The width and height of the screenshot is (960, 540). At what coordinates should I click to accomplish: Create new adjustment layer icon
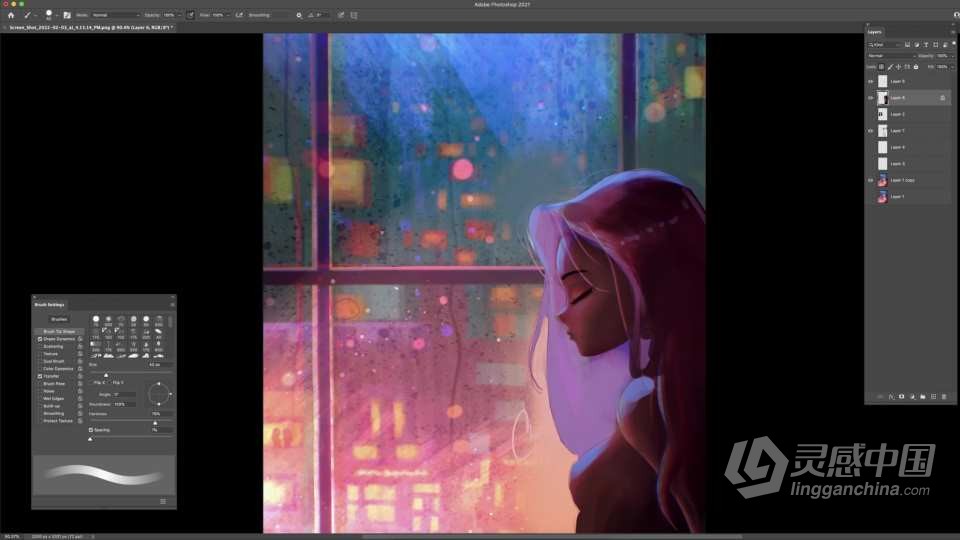912,397
